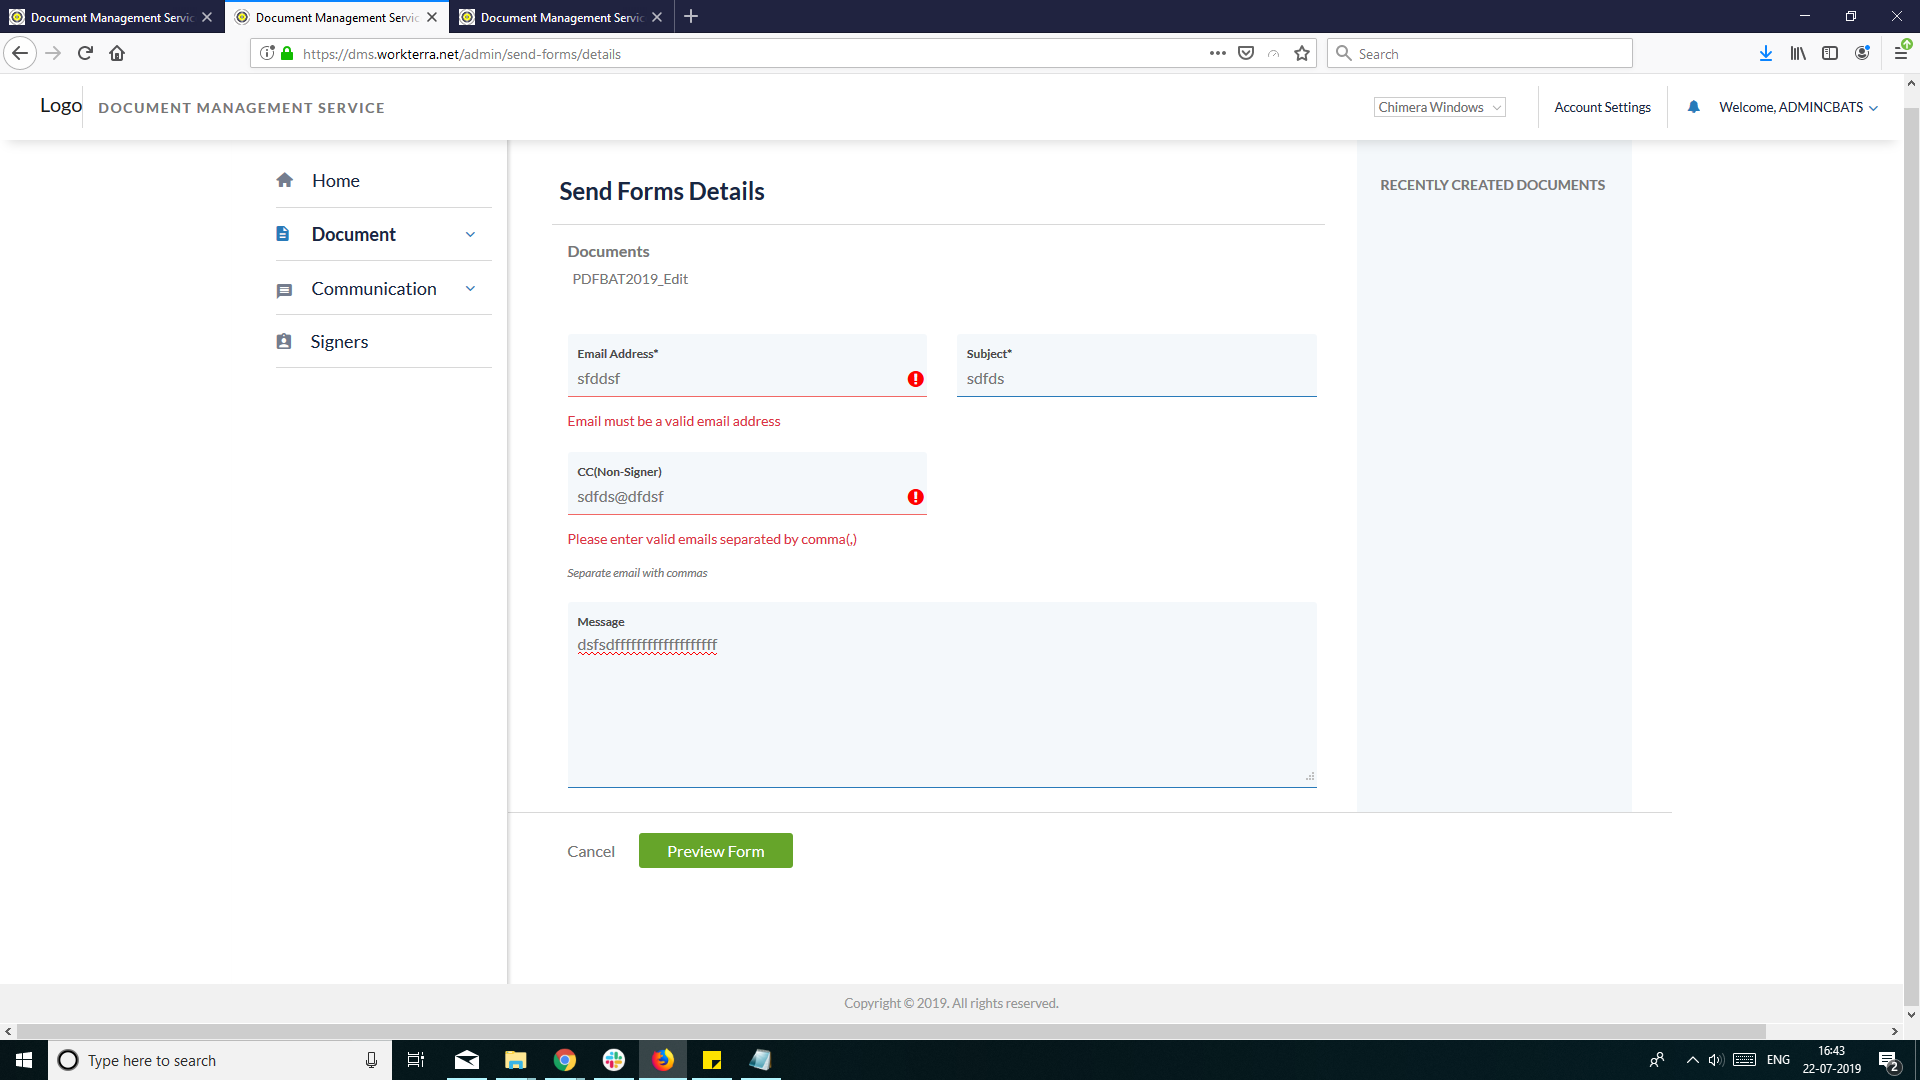
Task: Click the Cancel link
Action: [591, 851]
